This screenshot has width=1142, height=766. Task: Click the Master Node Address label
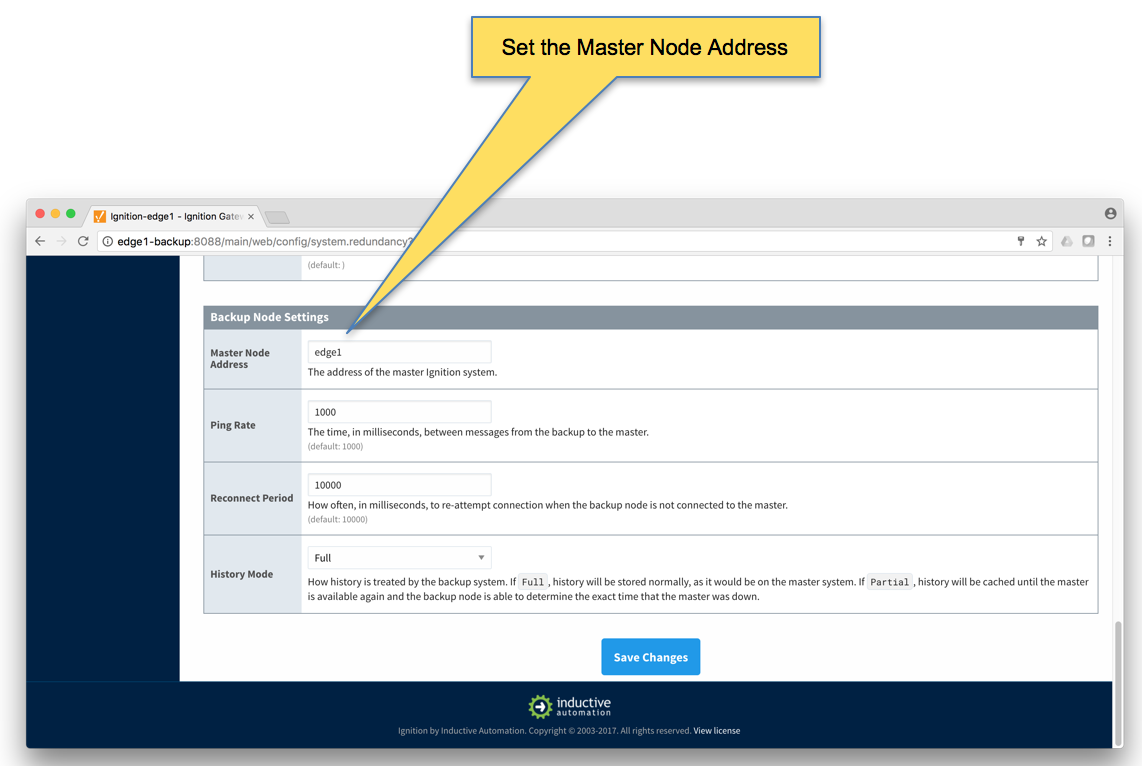[x=240, y=358]
